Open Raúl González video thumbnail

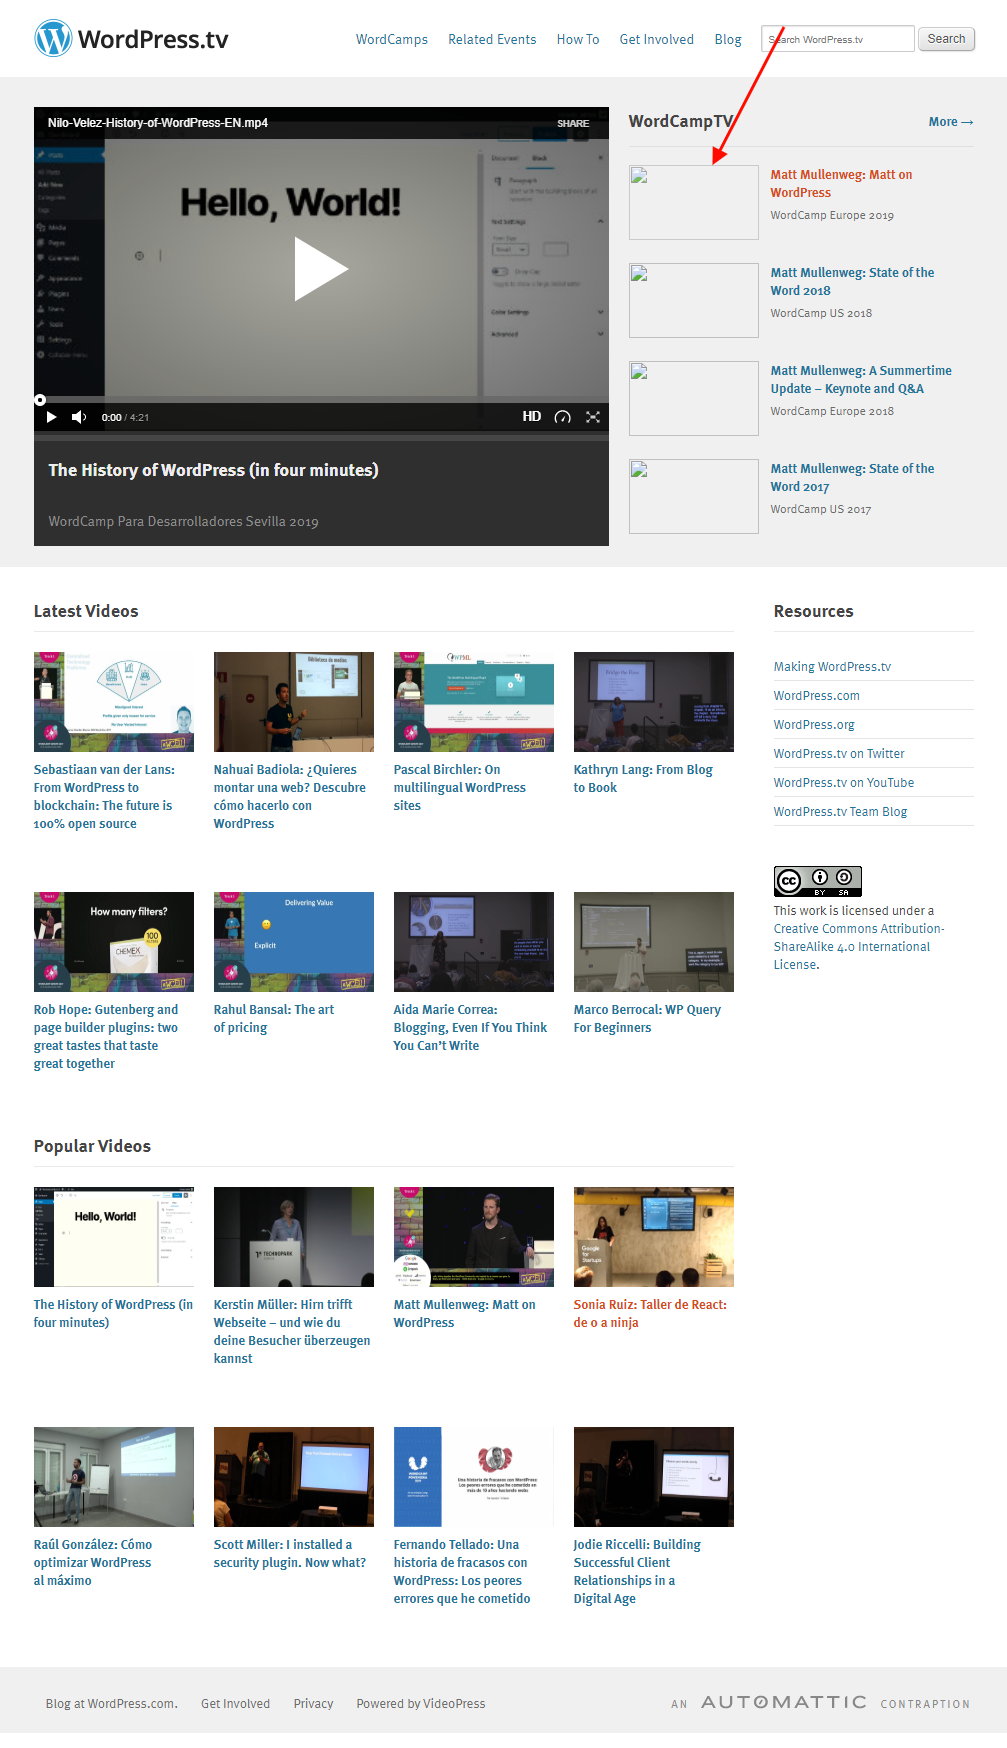coord(114,1477)
